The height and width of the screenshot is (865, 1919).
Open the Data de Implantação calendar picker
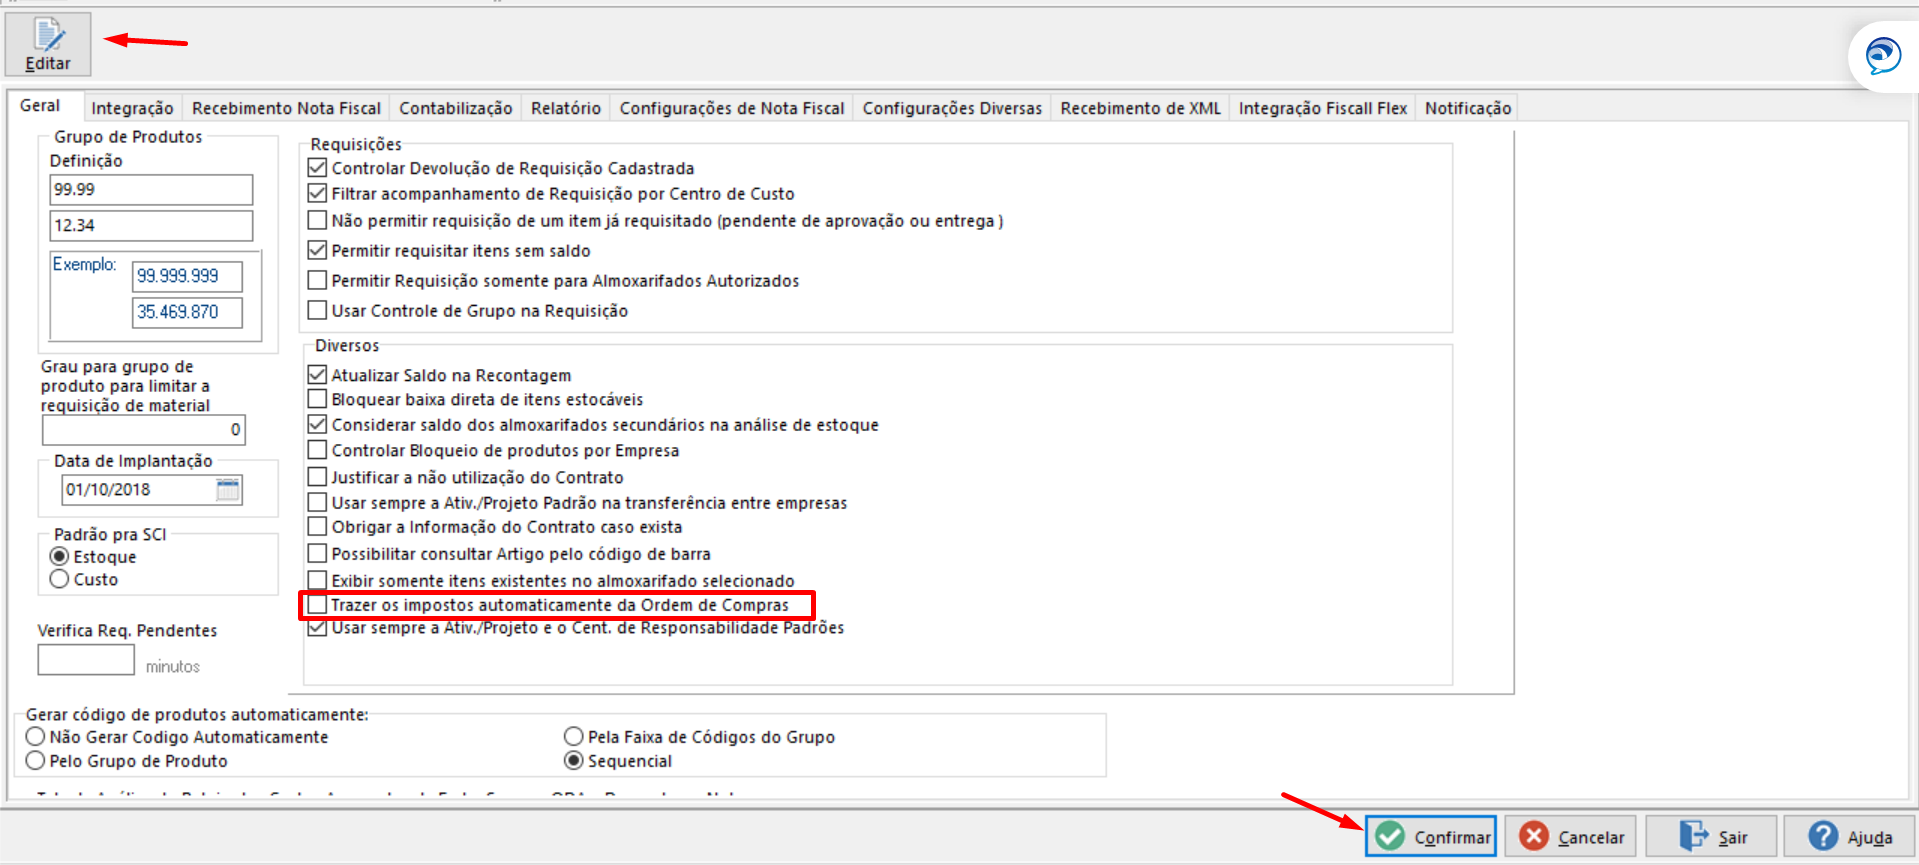pos(228,489)
